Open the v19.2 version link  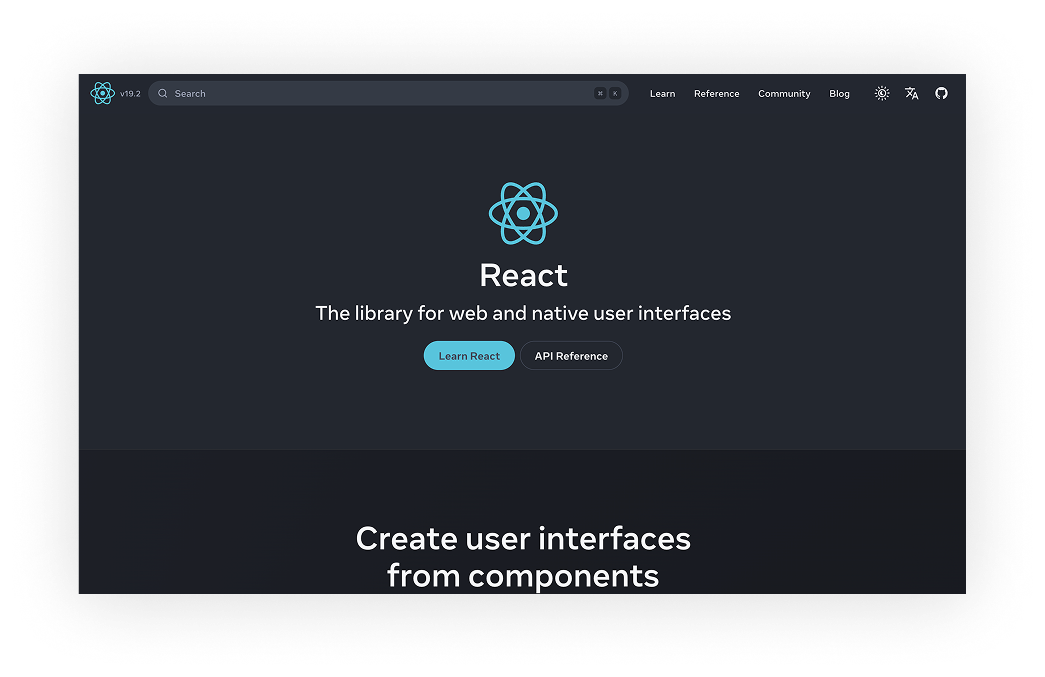(x=129, y=93)
